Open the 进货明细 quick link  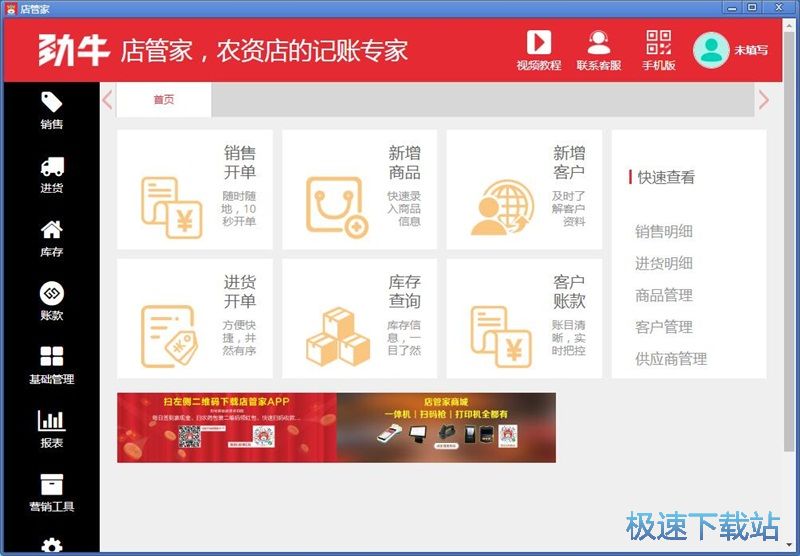[664, 263]
